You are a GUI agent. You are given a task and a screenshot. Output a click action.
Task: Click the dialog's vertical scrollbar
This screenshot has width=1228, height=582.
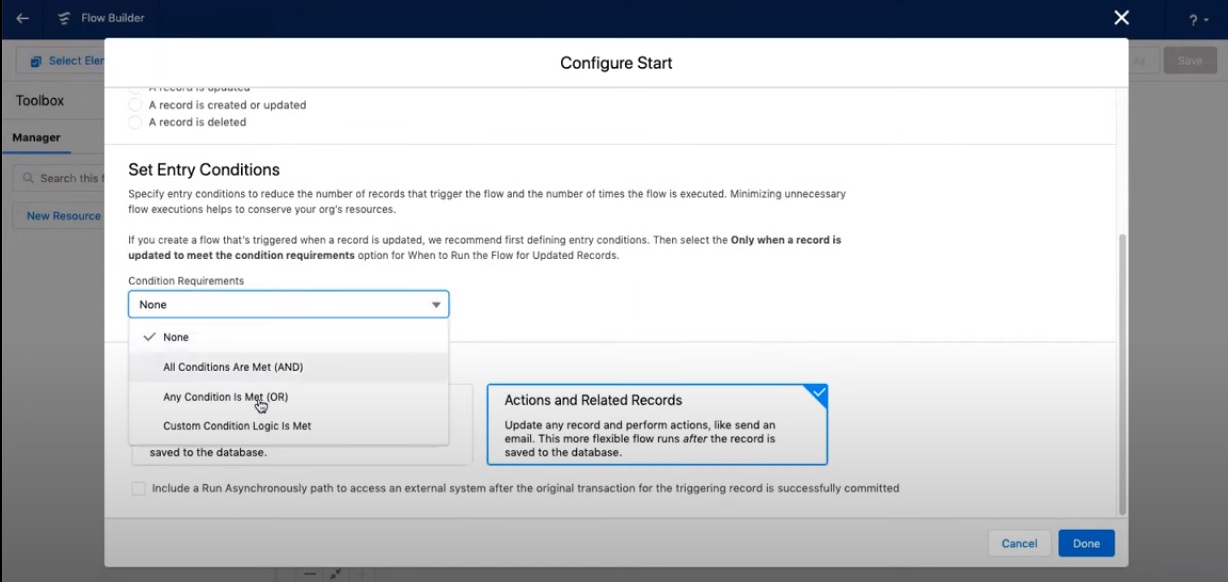click(1121, 375)
